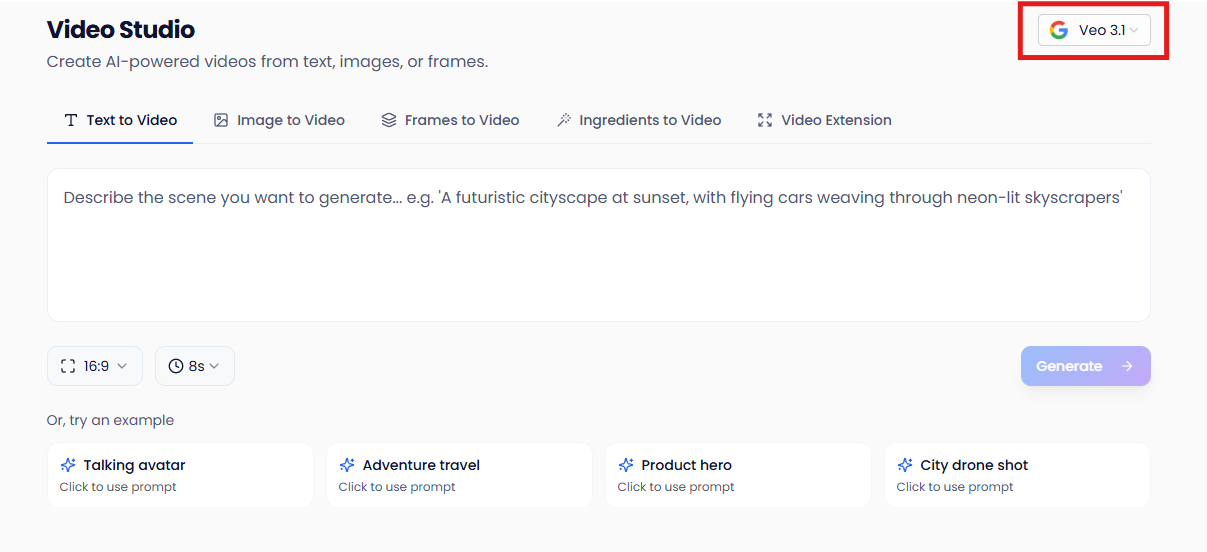Expand the 16:9 aspect ratio dropdown
Viewport: 1207px width, 552px height.
95,366
